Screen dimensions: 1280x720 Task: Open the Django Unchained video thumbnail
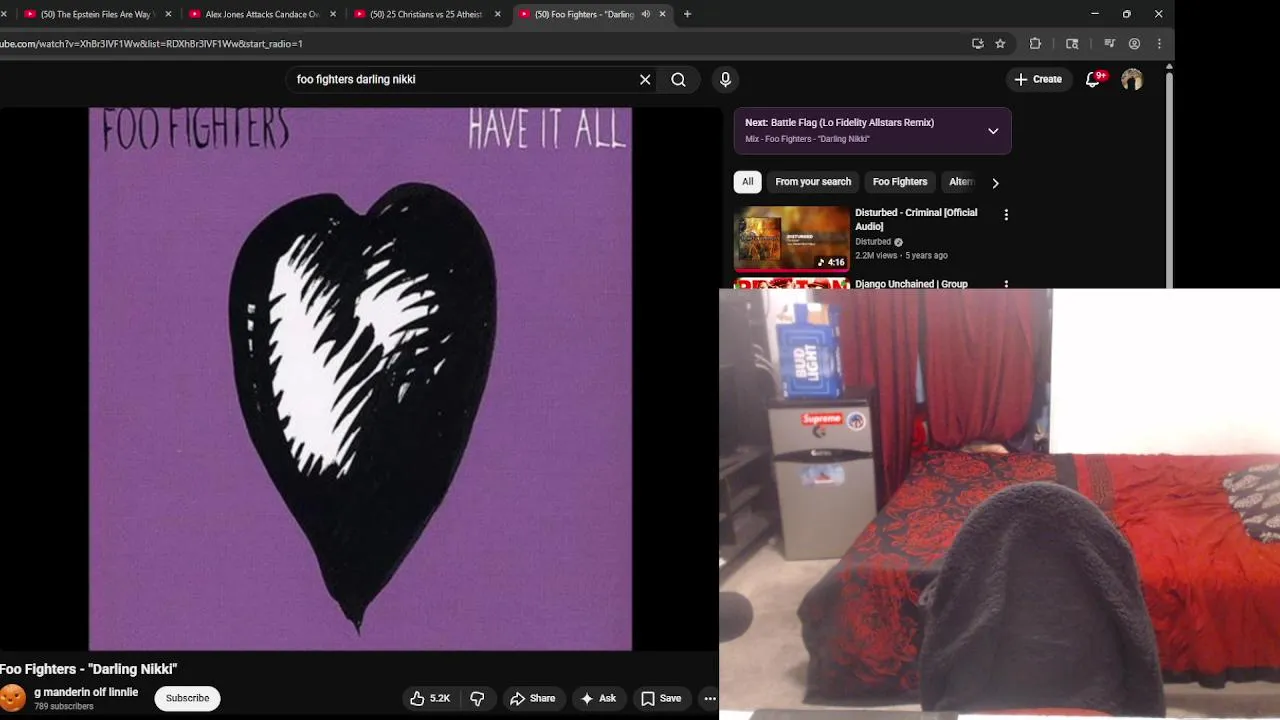click(x=792, y=284)
